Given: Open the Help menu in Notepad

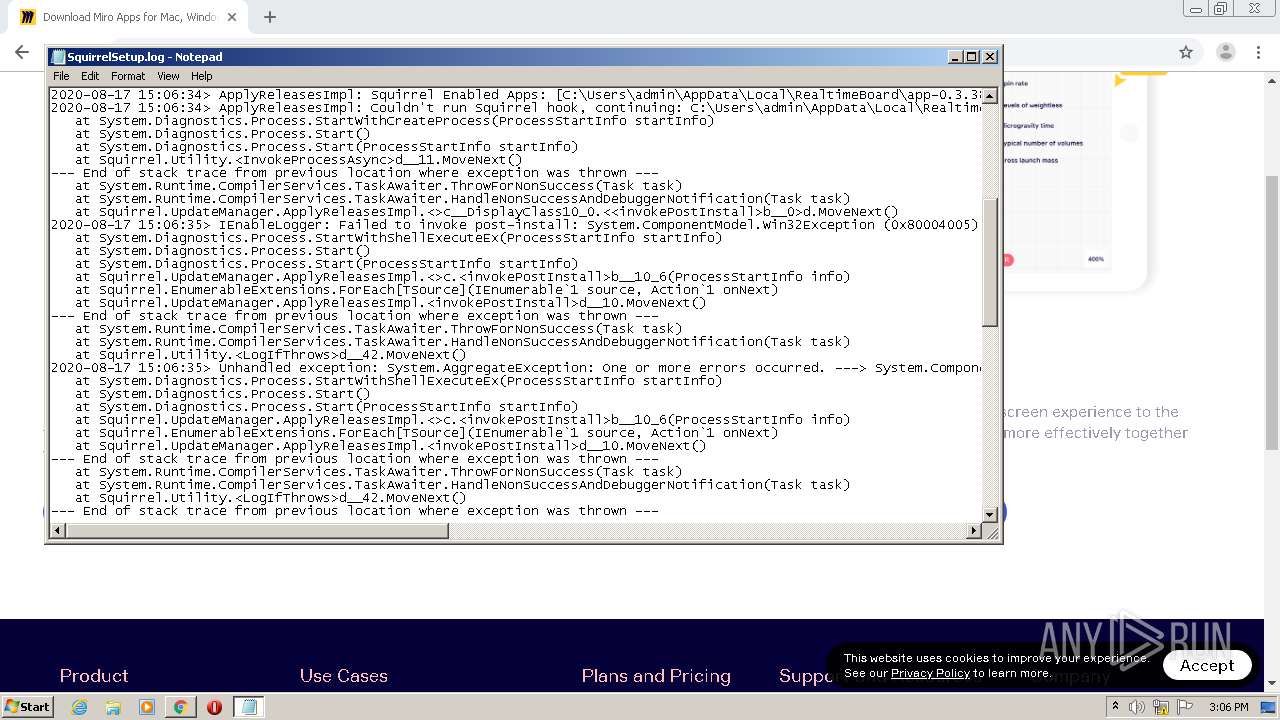Looking at the screenshot, I should (201, 76).
